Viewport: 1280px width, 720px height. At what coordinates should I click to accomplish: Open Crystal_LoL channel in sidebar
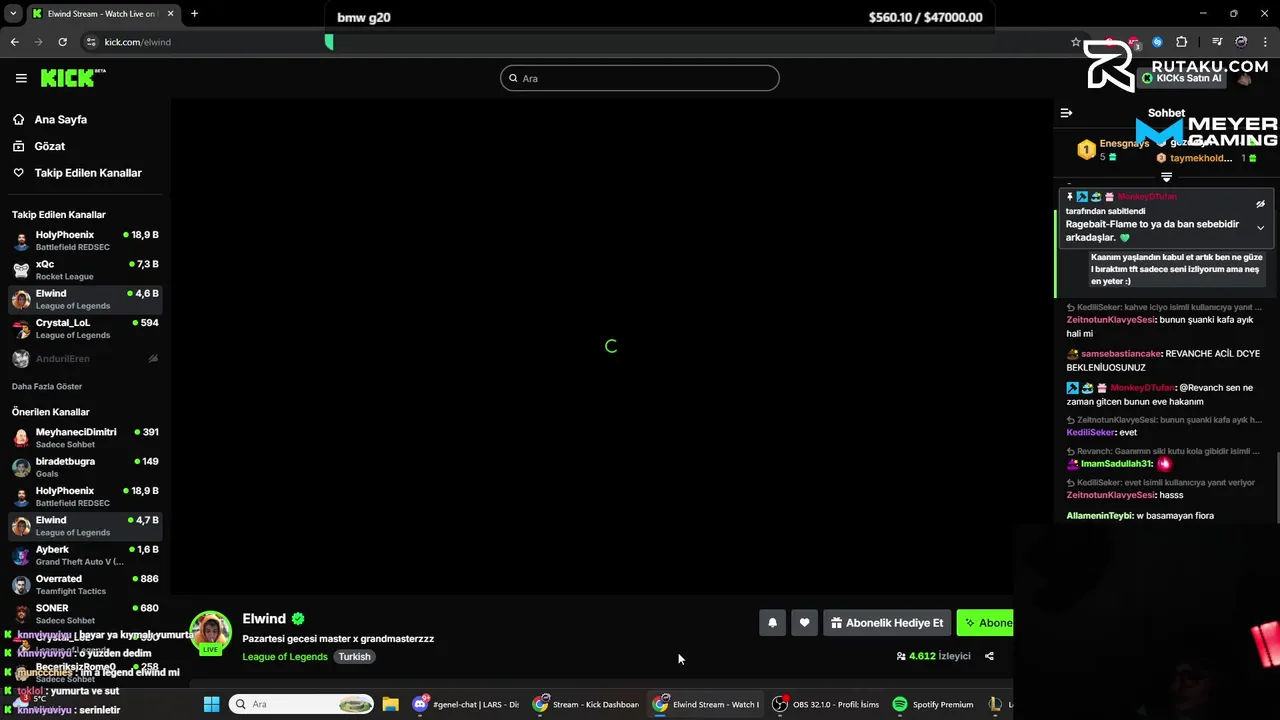(x=85, y=329)
